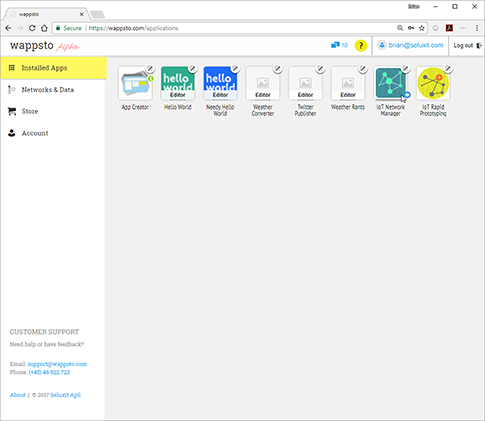Click the edit pencil on Weather Rants
This screenshot has height=421, width=485.
[x=363, y=69]
